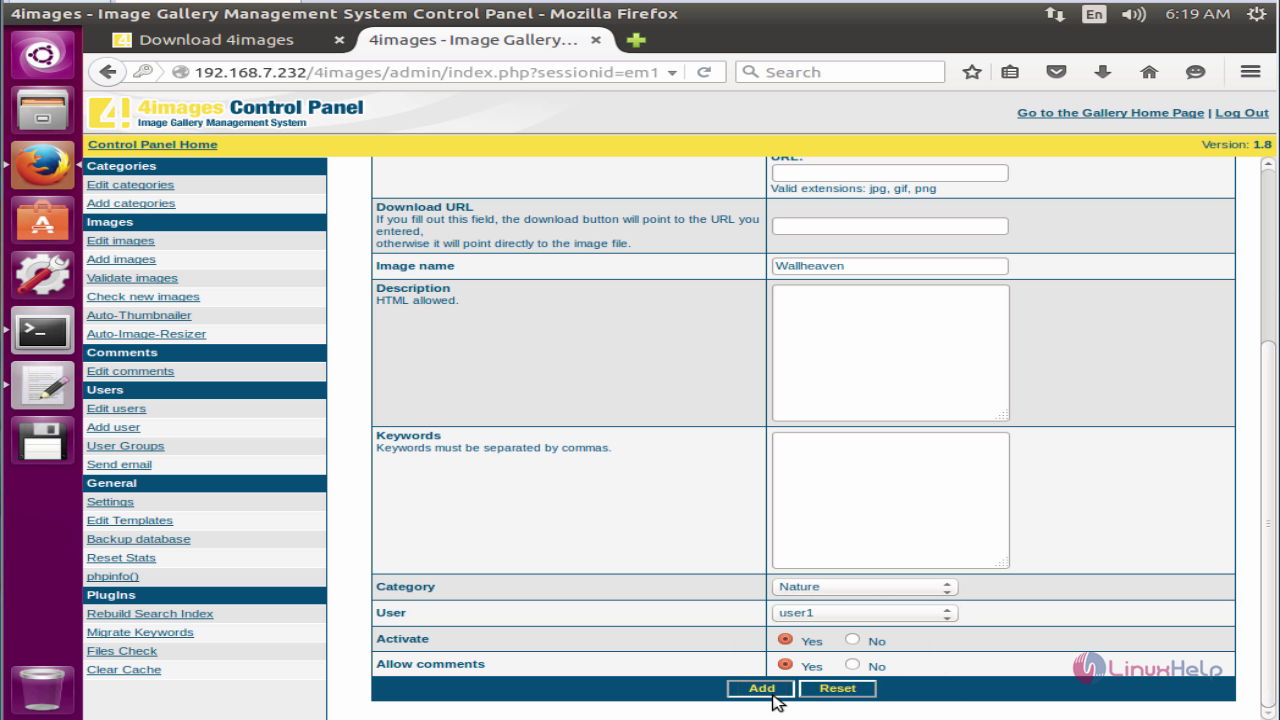1280x720 pixels.
Task: Select Yes for Allow comments
Action: click(x=785, y=665)
